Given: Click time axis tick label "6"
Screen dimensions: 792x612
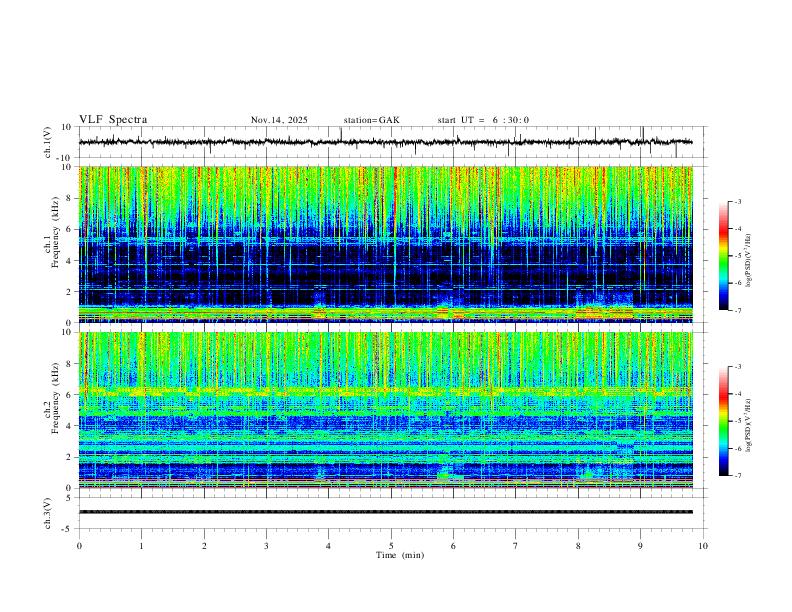Looking at the screenshot, I should click(454, 546).
